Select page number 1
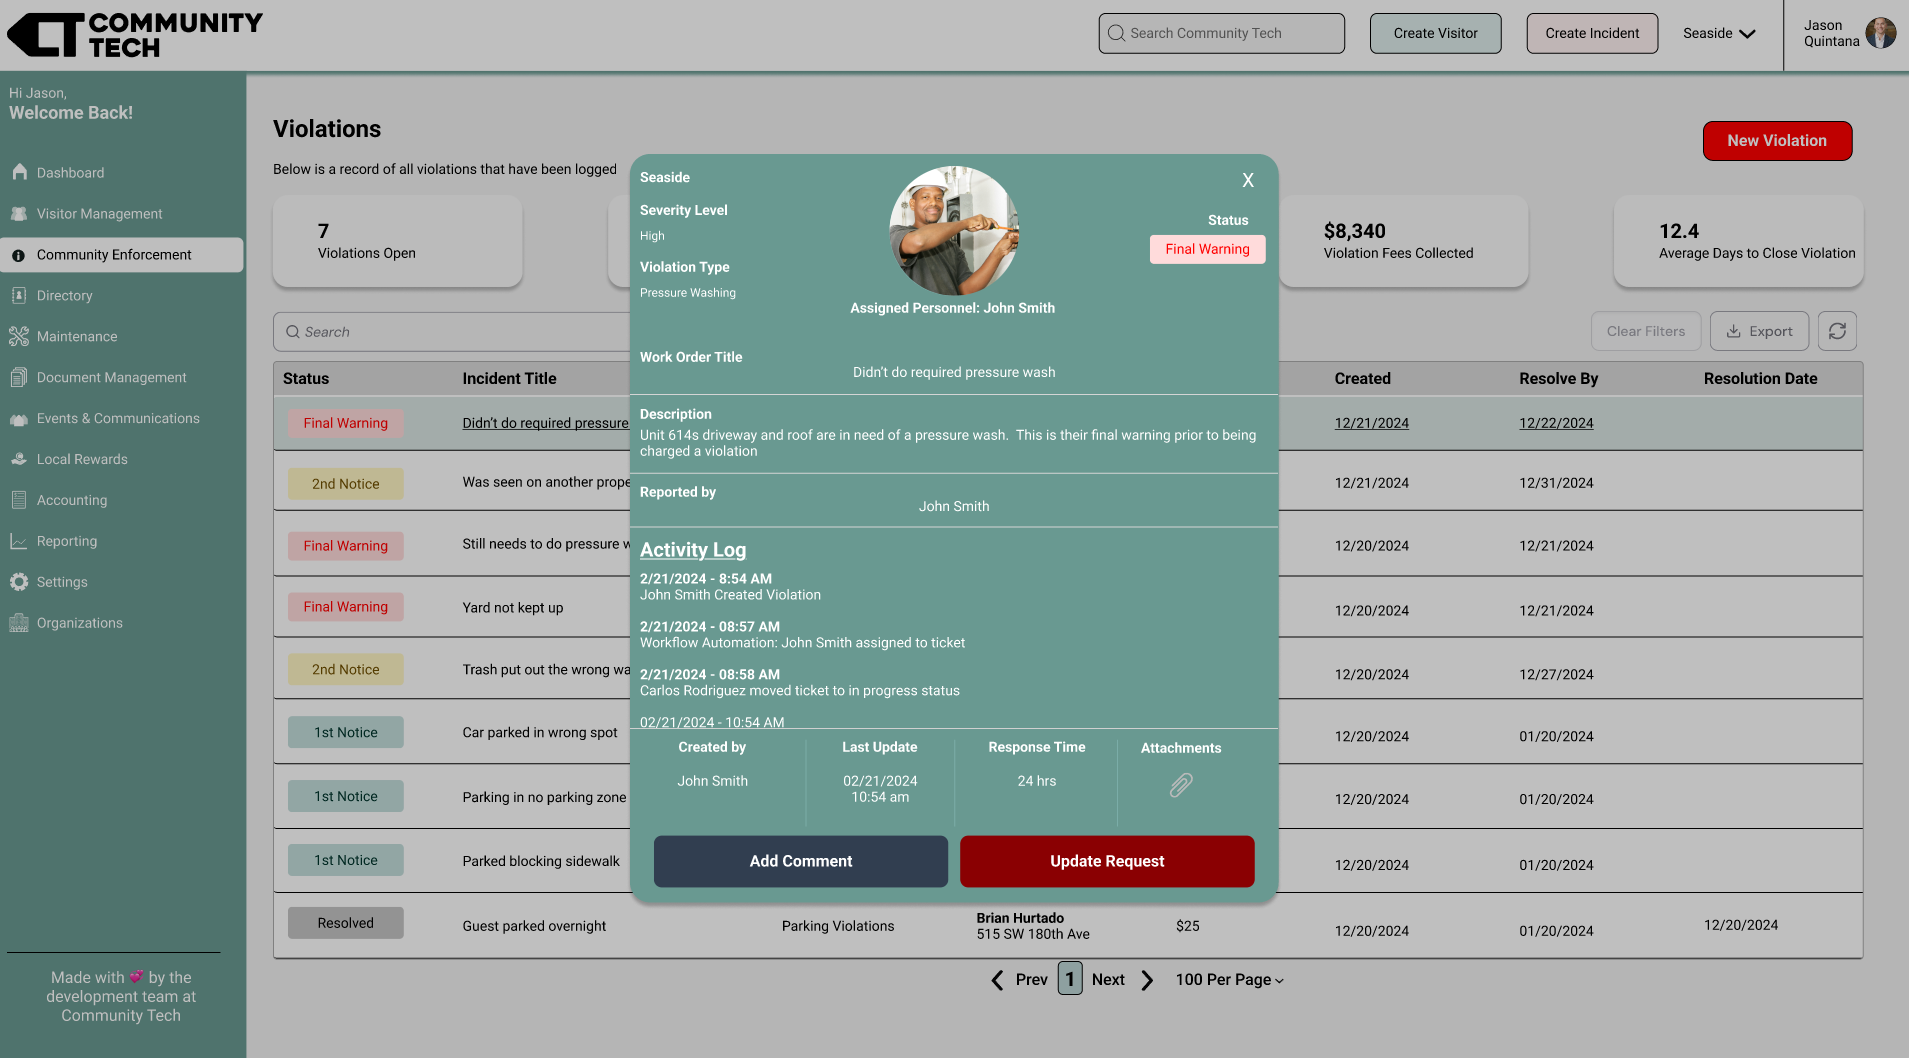The width and height of the screenshot is (1909, 1058). (x=1070, y=979)
